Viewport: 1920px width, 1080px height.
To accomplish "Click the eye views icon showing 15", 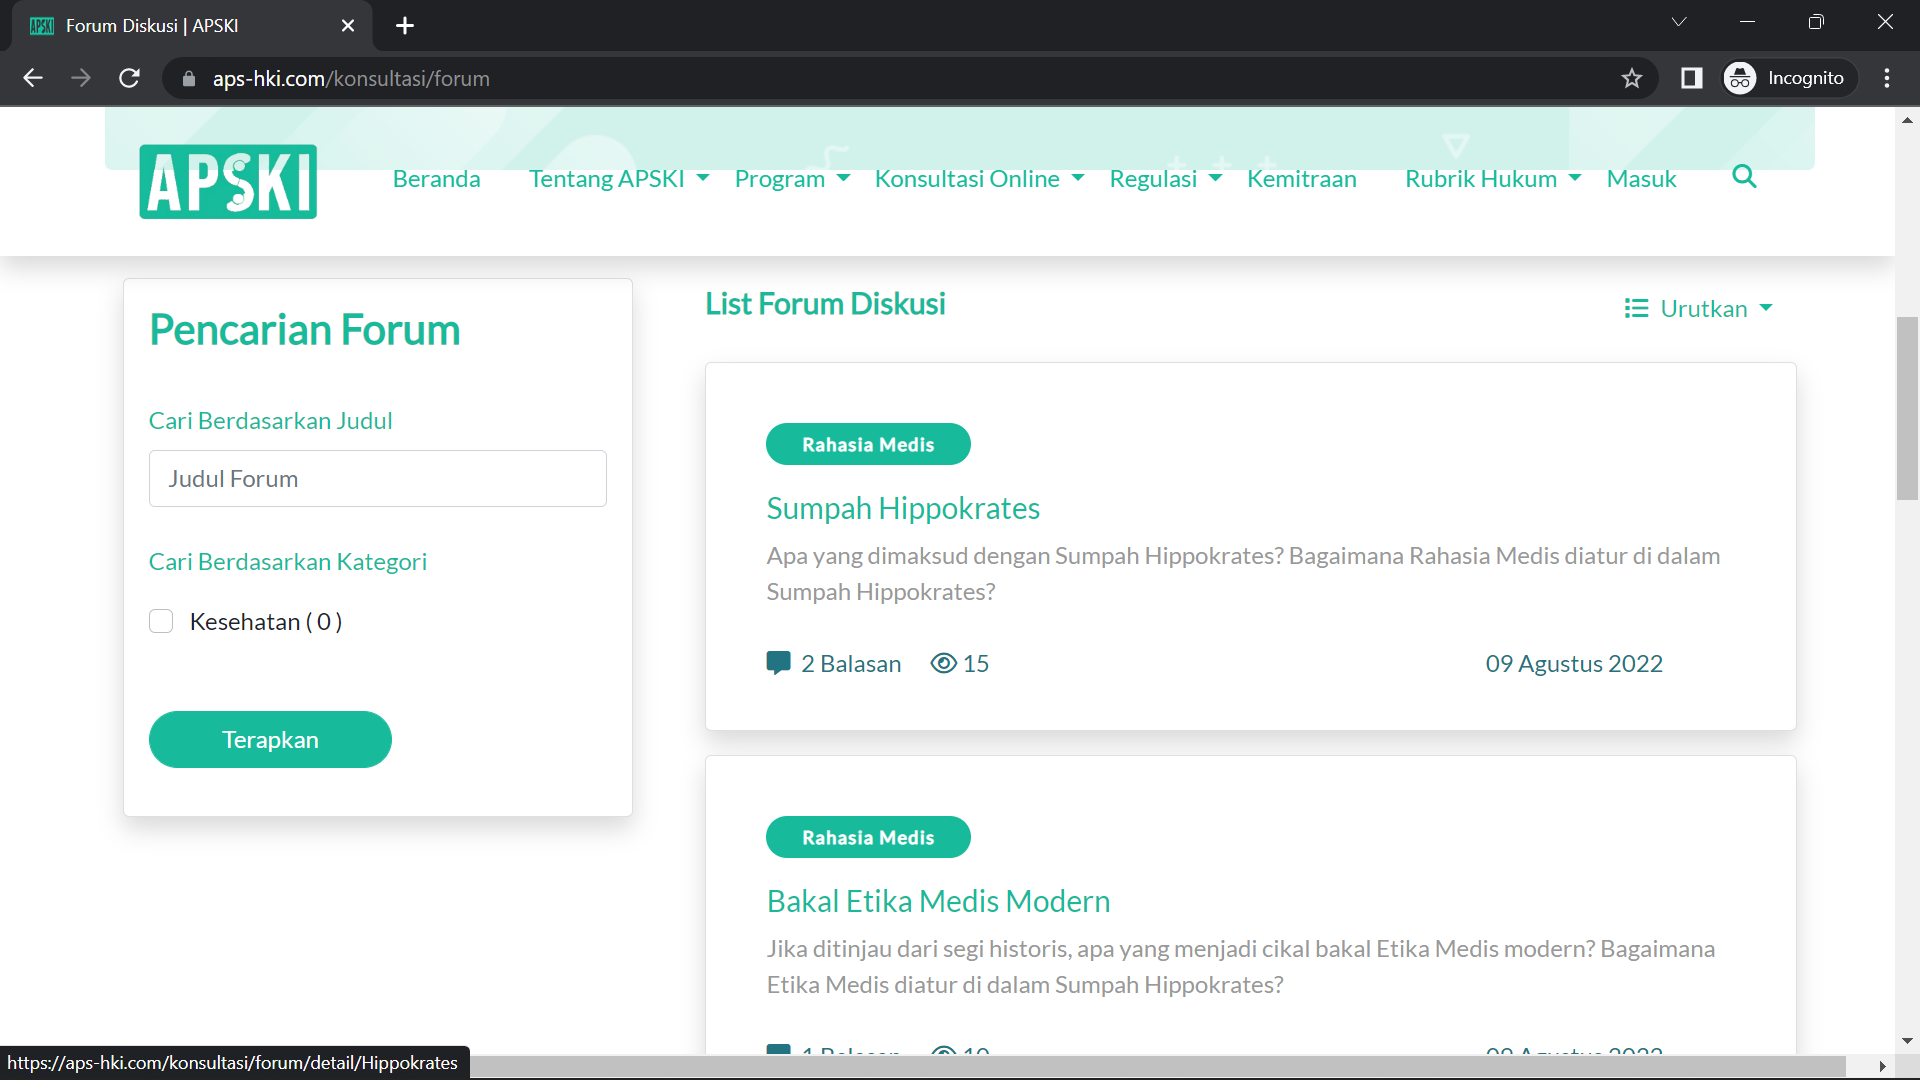I will pyautogui.click(x=943, y=663).
